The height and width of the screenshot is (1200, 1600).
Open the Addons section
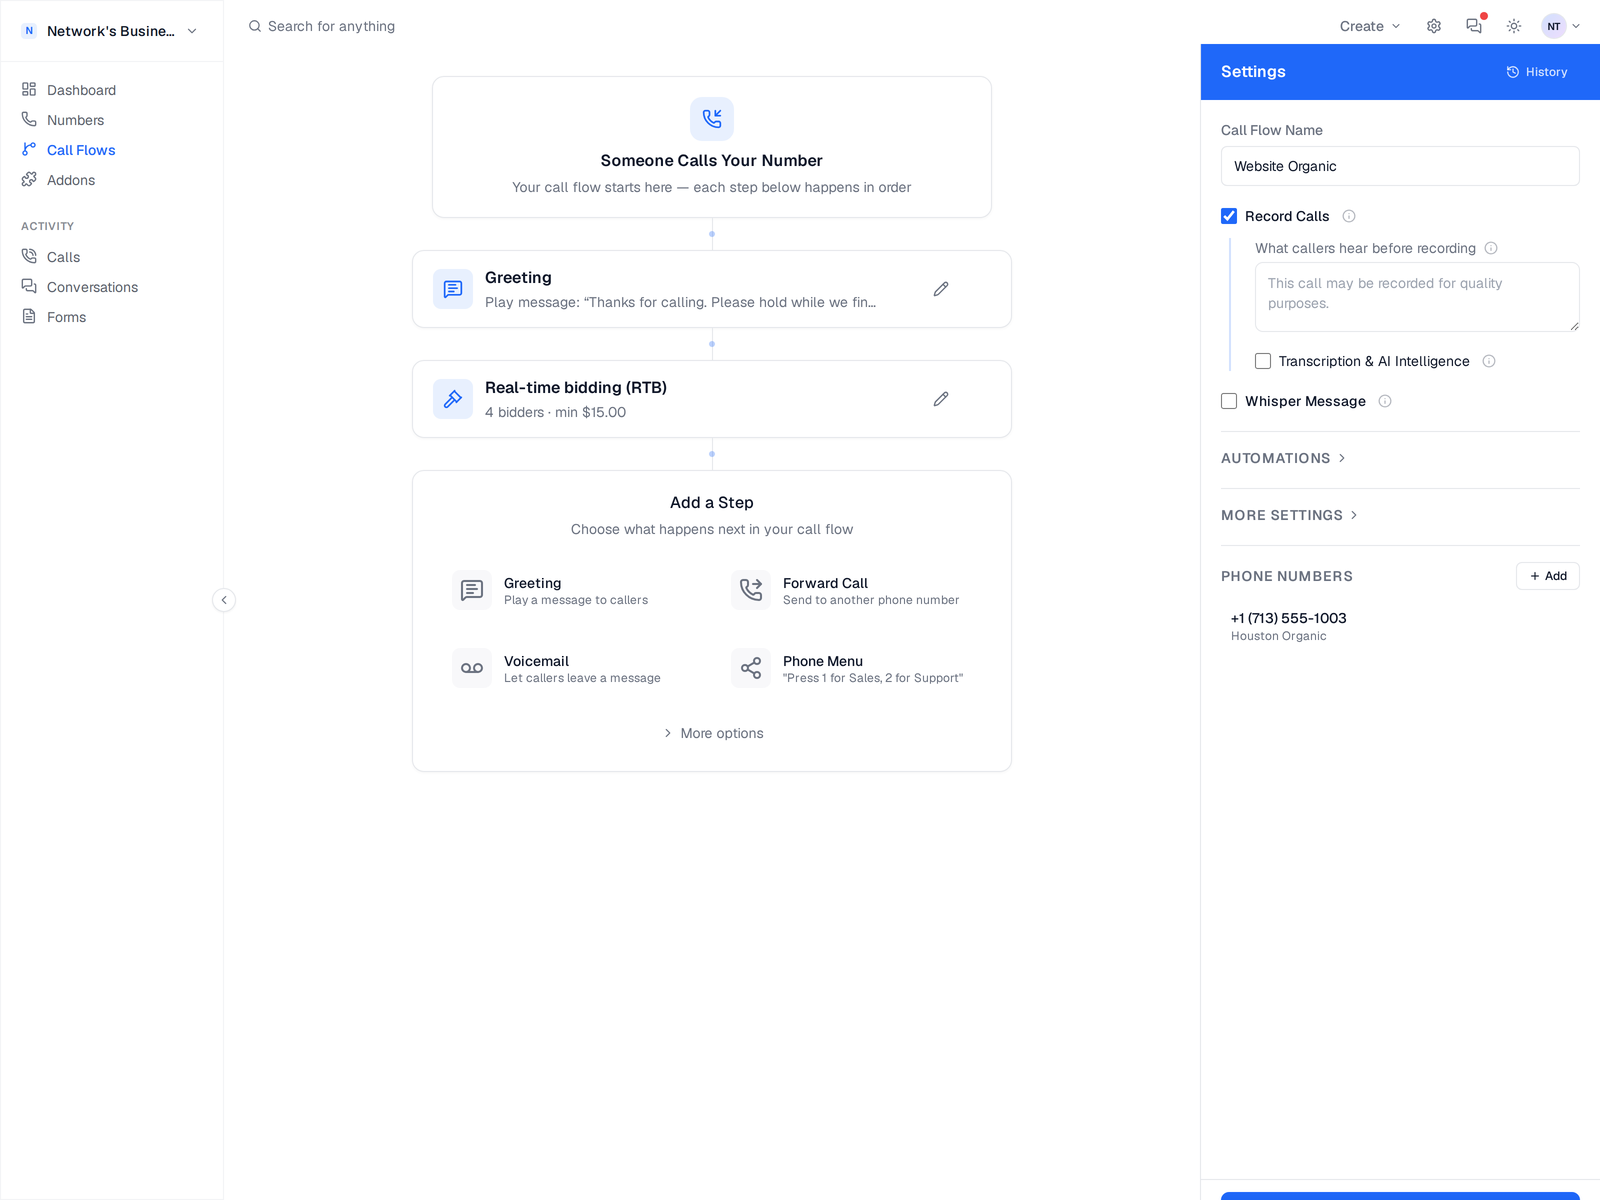tap(71, 180)
